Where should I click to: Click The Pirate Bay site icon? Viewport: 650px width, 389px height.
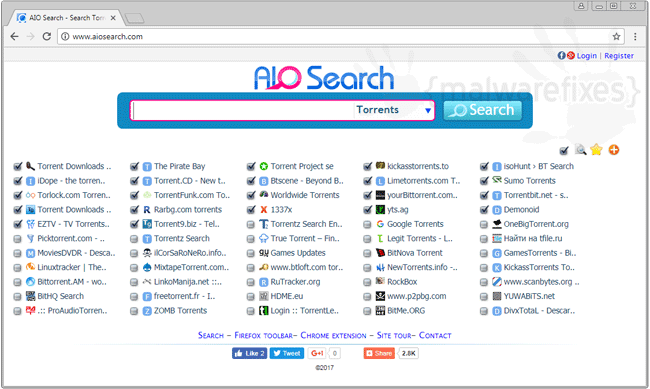147,167
